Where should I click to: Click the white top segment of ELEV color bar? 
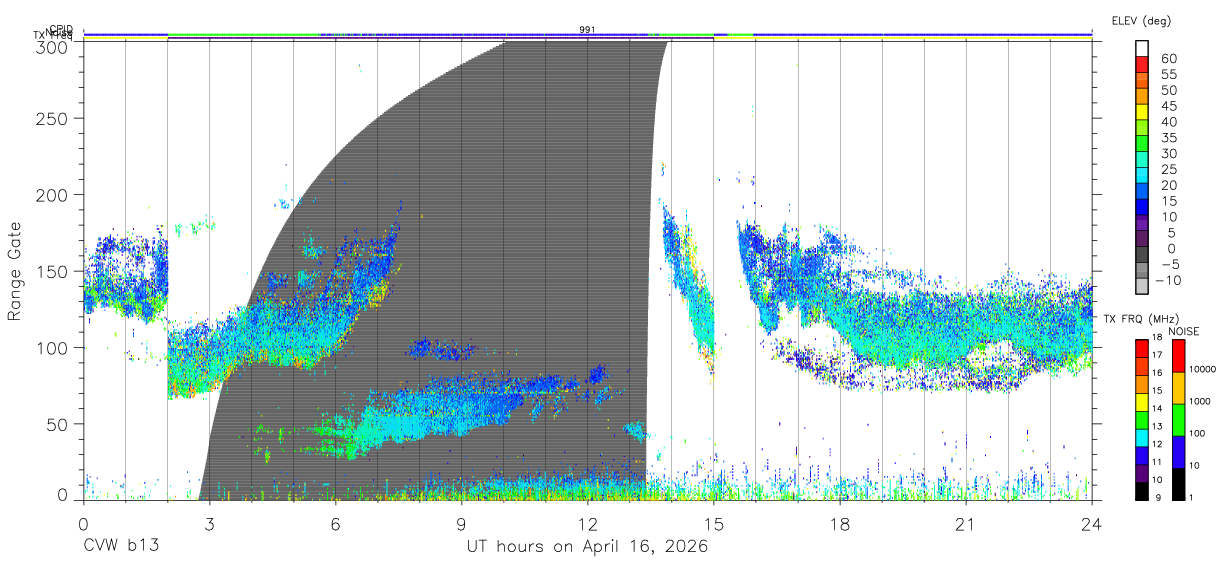(1142, 49)
